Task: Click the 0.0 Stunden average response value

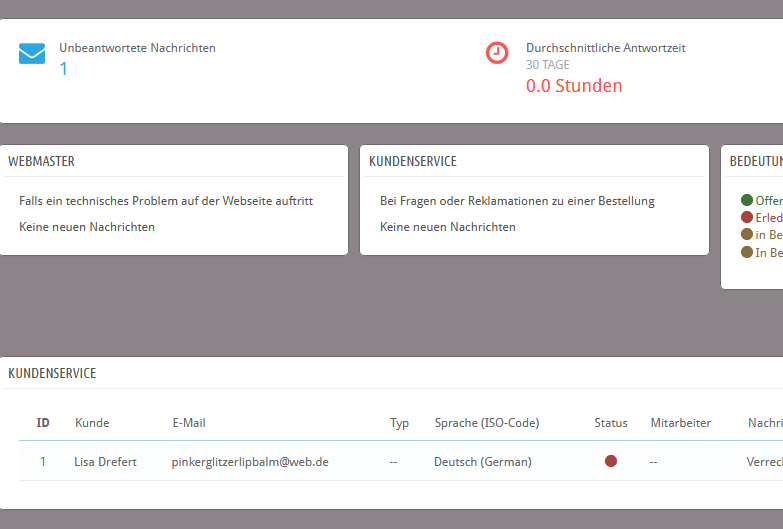Action: (x=574, y=86)
